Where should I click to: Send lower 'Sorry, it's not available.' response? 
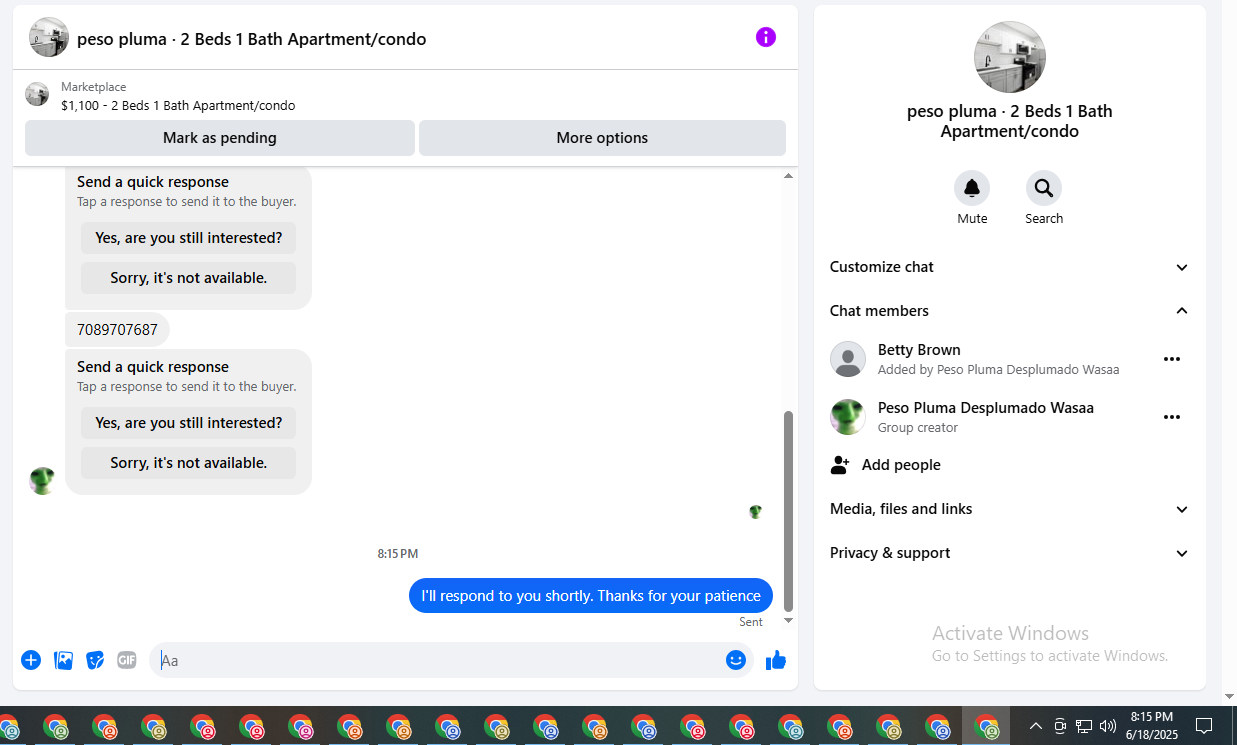click(x=189, y=463)
